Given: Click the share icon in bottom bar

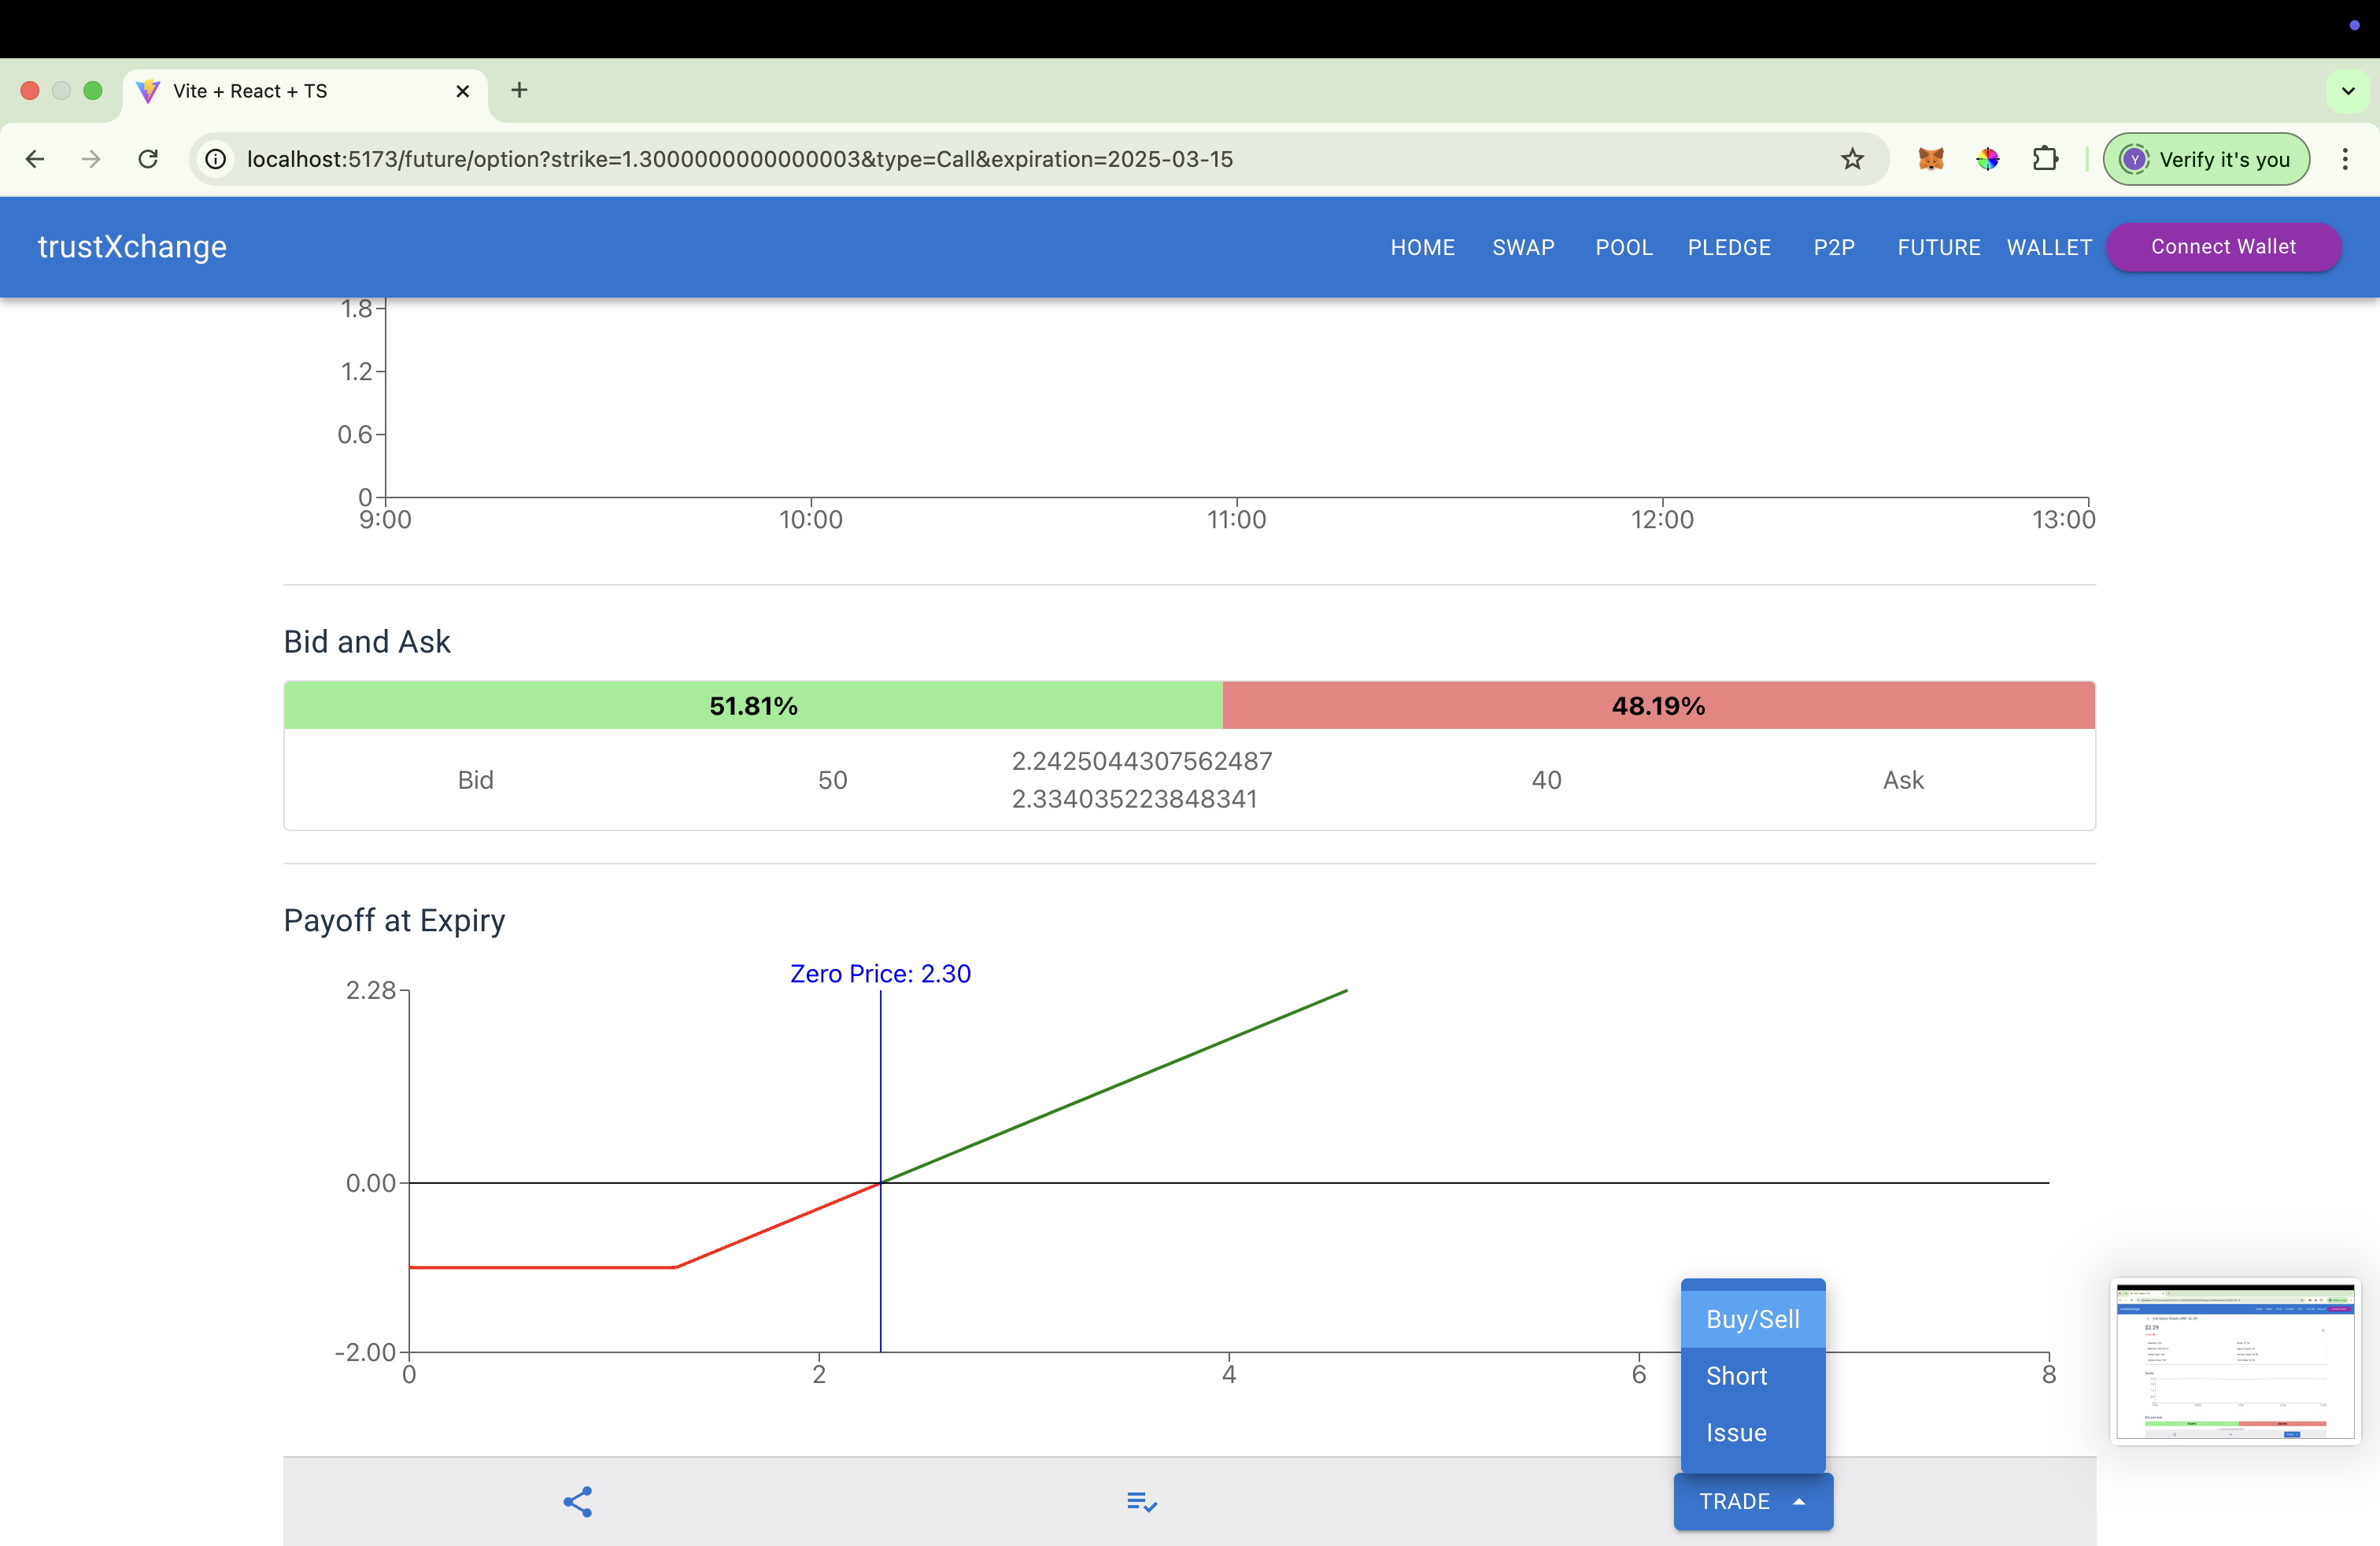Looking at the screenshot, I should [x=577, y=1501].
